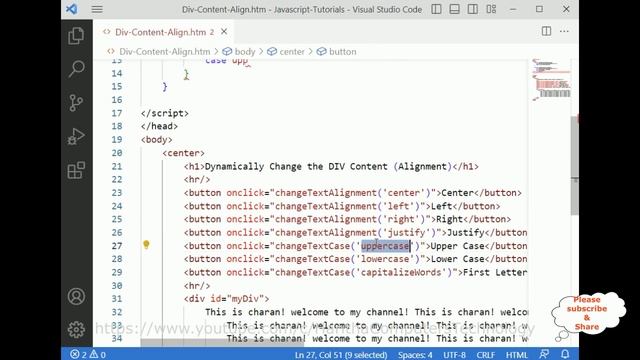Click line number 30 in gutter
This screenshot has width=640, height=360.
pos(117,286)
